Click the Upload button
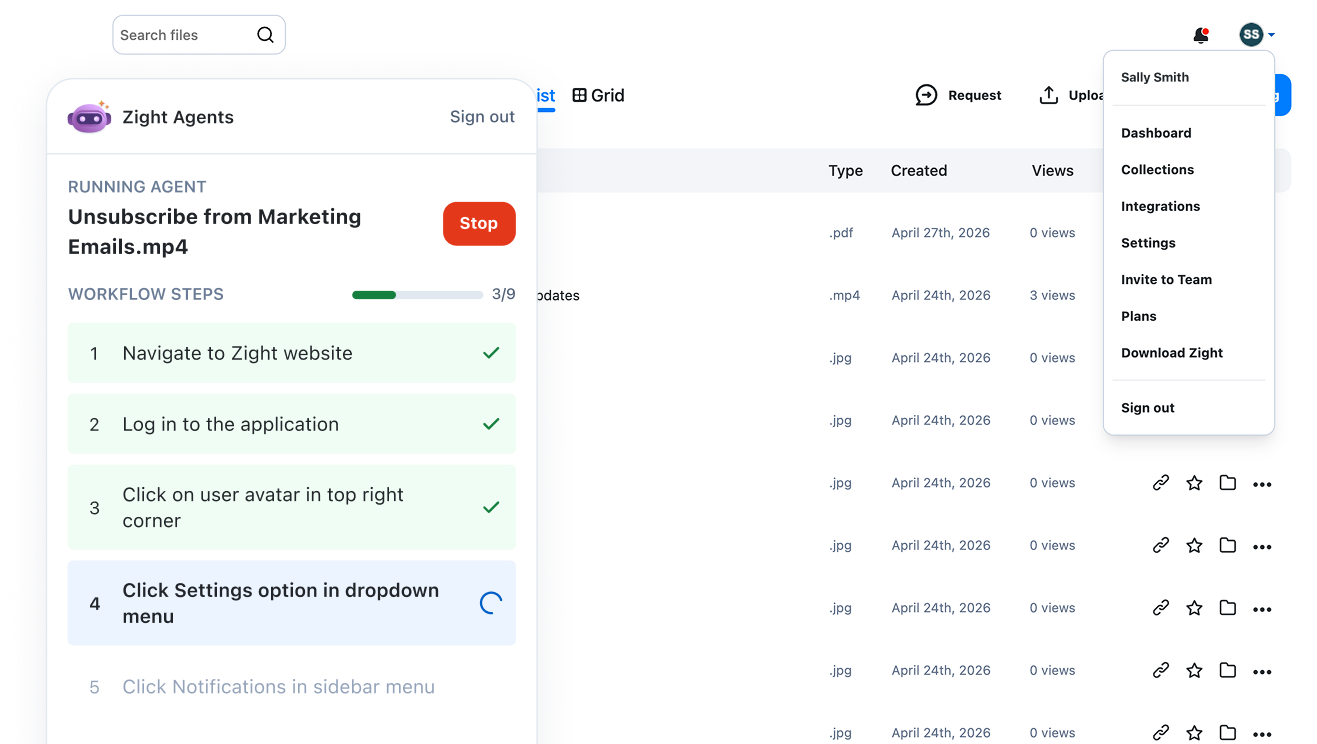 pyautogui.click(x=1071, y=95)
